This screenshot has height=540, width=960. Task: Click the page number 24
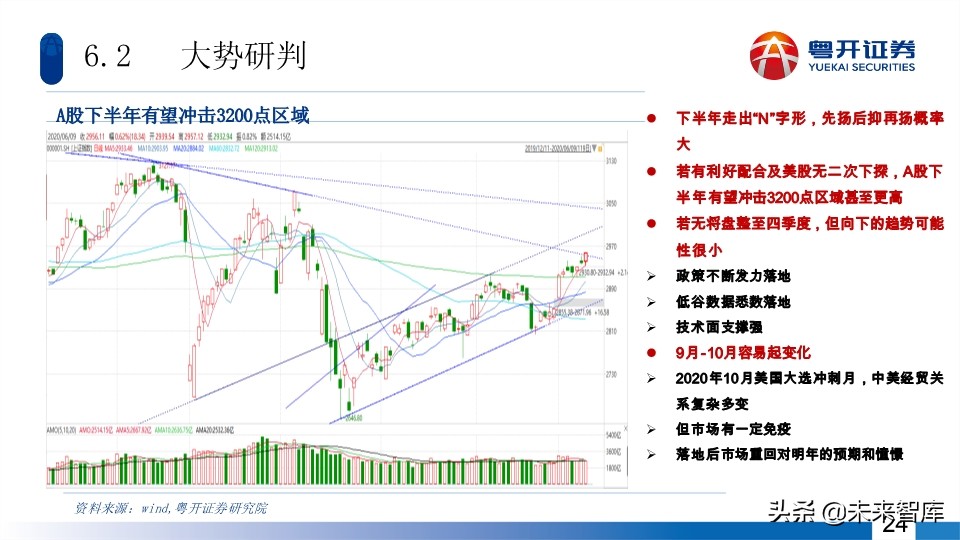pos(896,525)
